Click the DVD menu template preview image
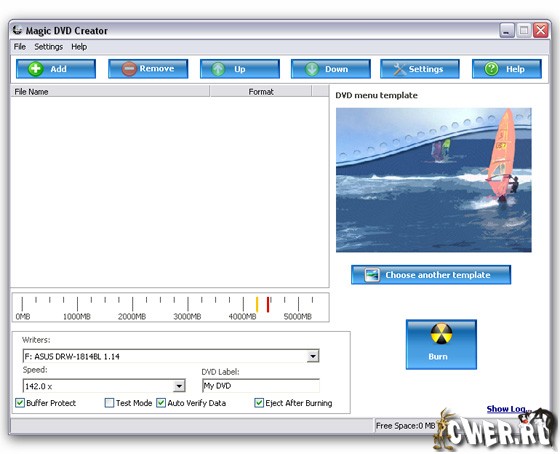Image resolution: width=560 pixels, height=454 pixels. 434,180
